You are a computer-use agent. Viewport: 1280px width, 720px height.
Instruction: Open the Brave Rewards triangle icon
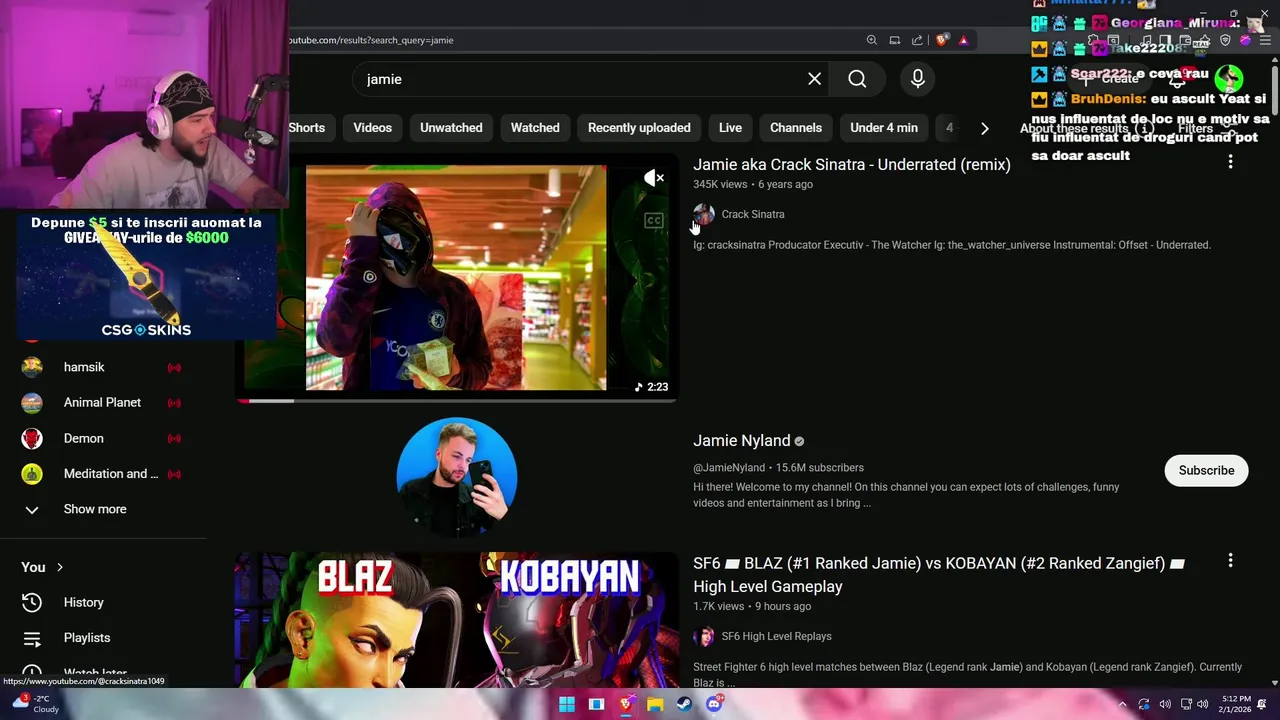pos(963,40)
